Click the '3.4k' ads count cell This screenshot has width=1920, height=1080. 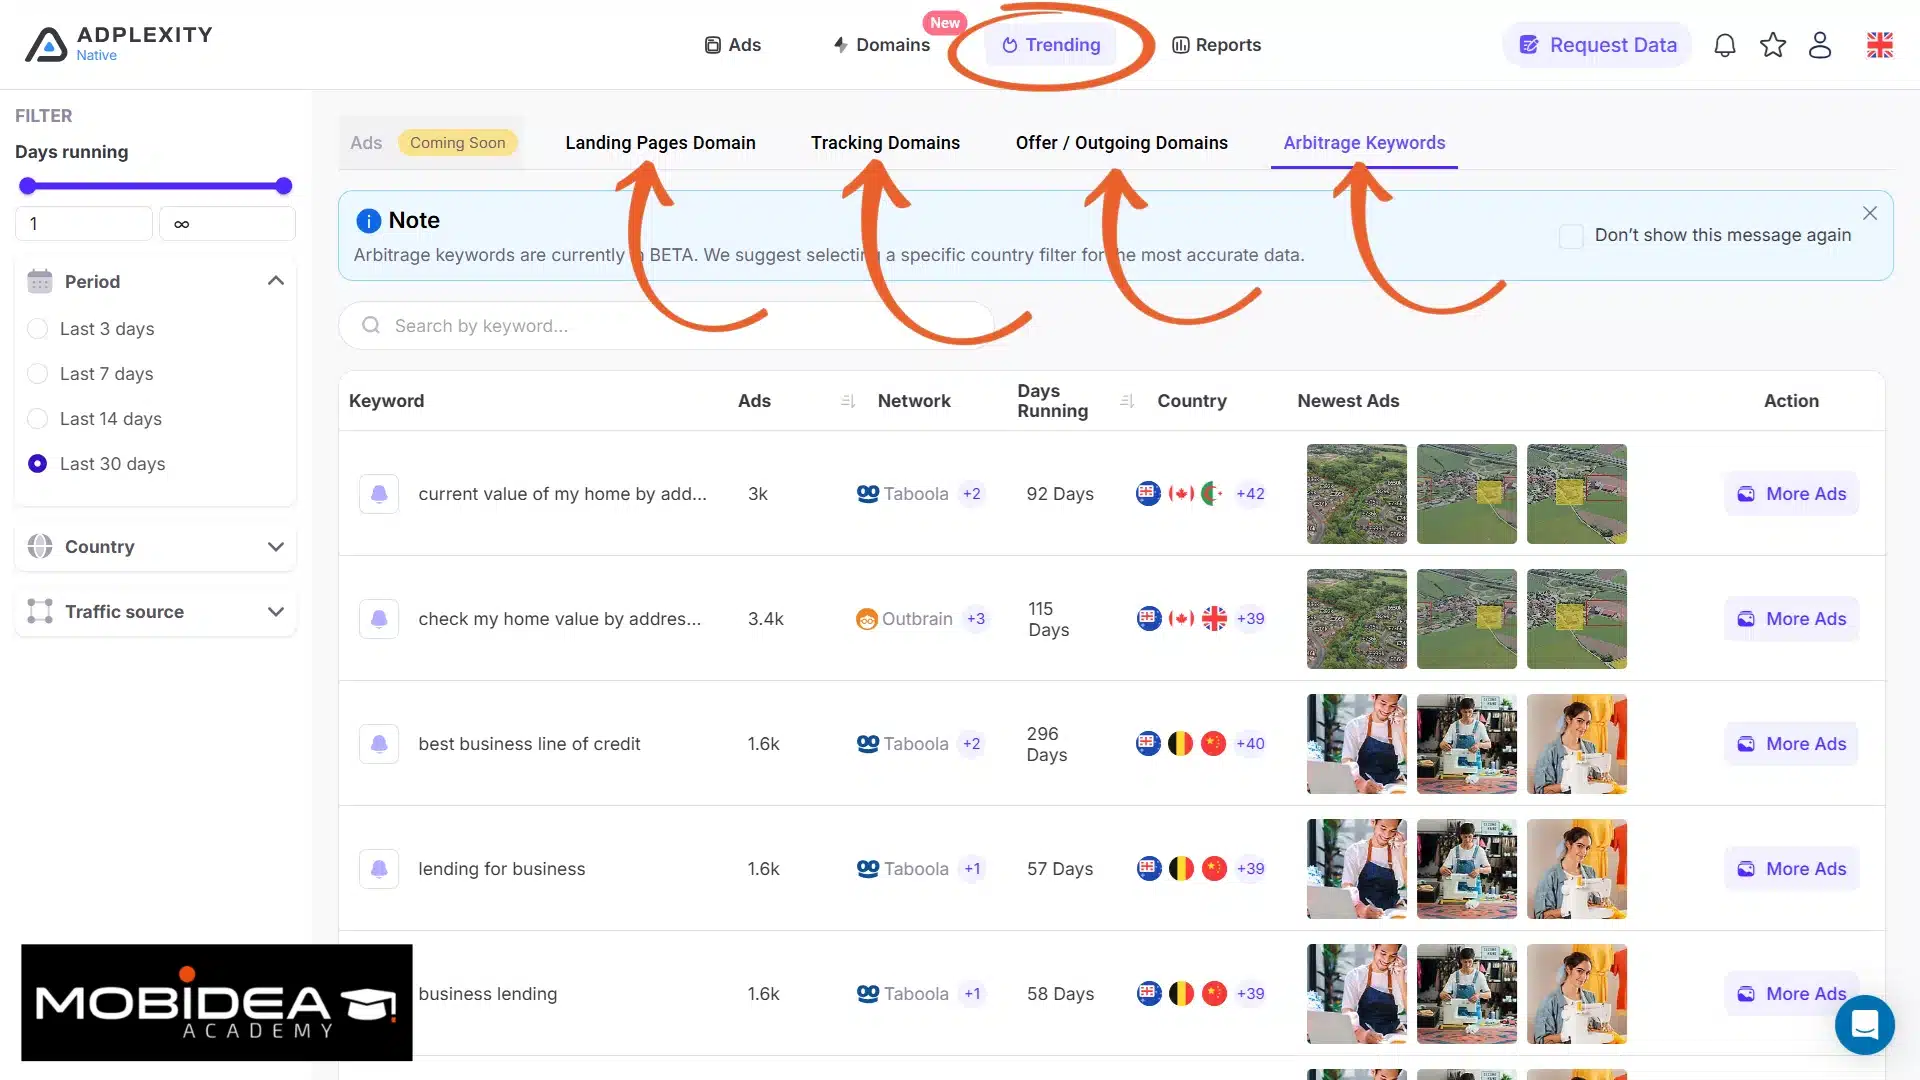click(x=765, y=619)
